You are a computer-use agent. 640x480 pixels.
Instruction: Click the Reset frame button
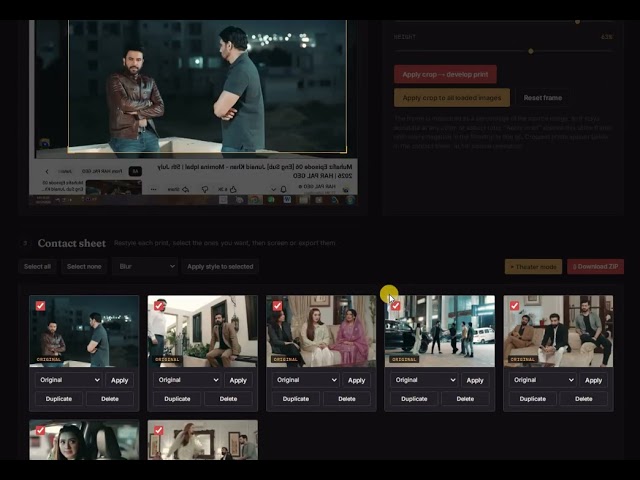click(542, 98)
